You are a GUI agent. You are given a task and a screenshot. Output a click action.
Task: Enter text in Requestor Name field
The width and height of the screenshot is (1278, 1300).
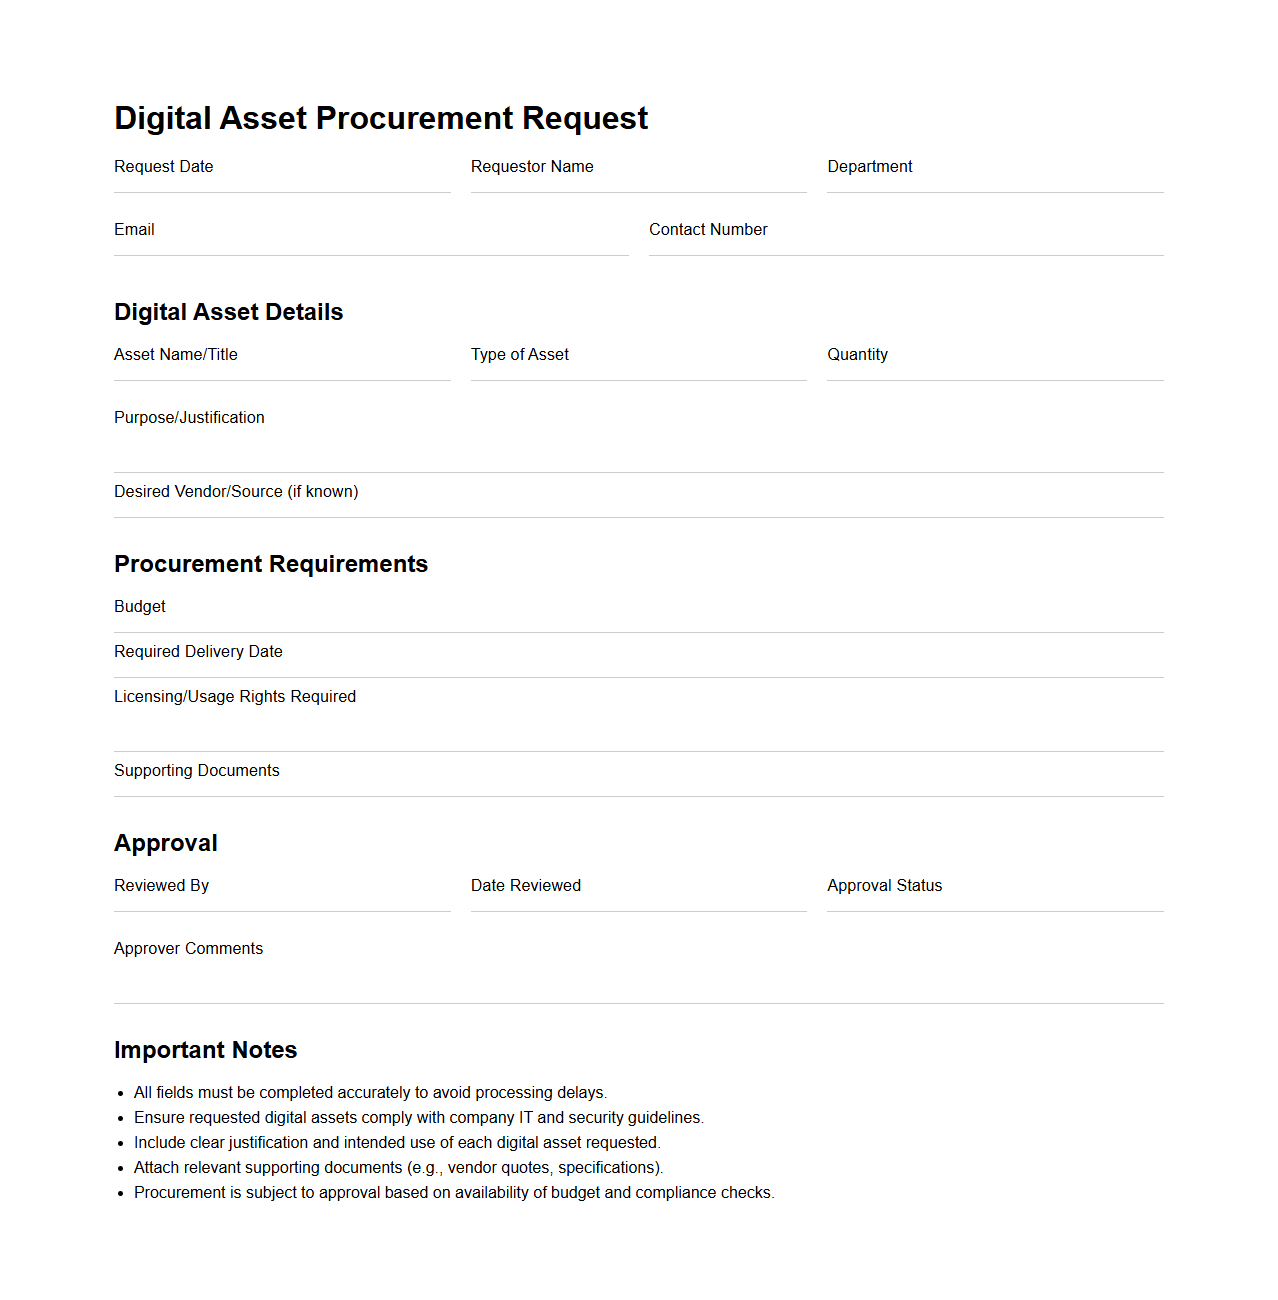point(638,181)
